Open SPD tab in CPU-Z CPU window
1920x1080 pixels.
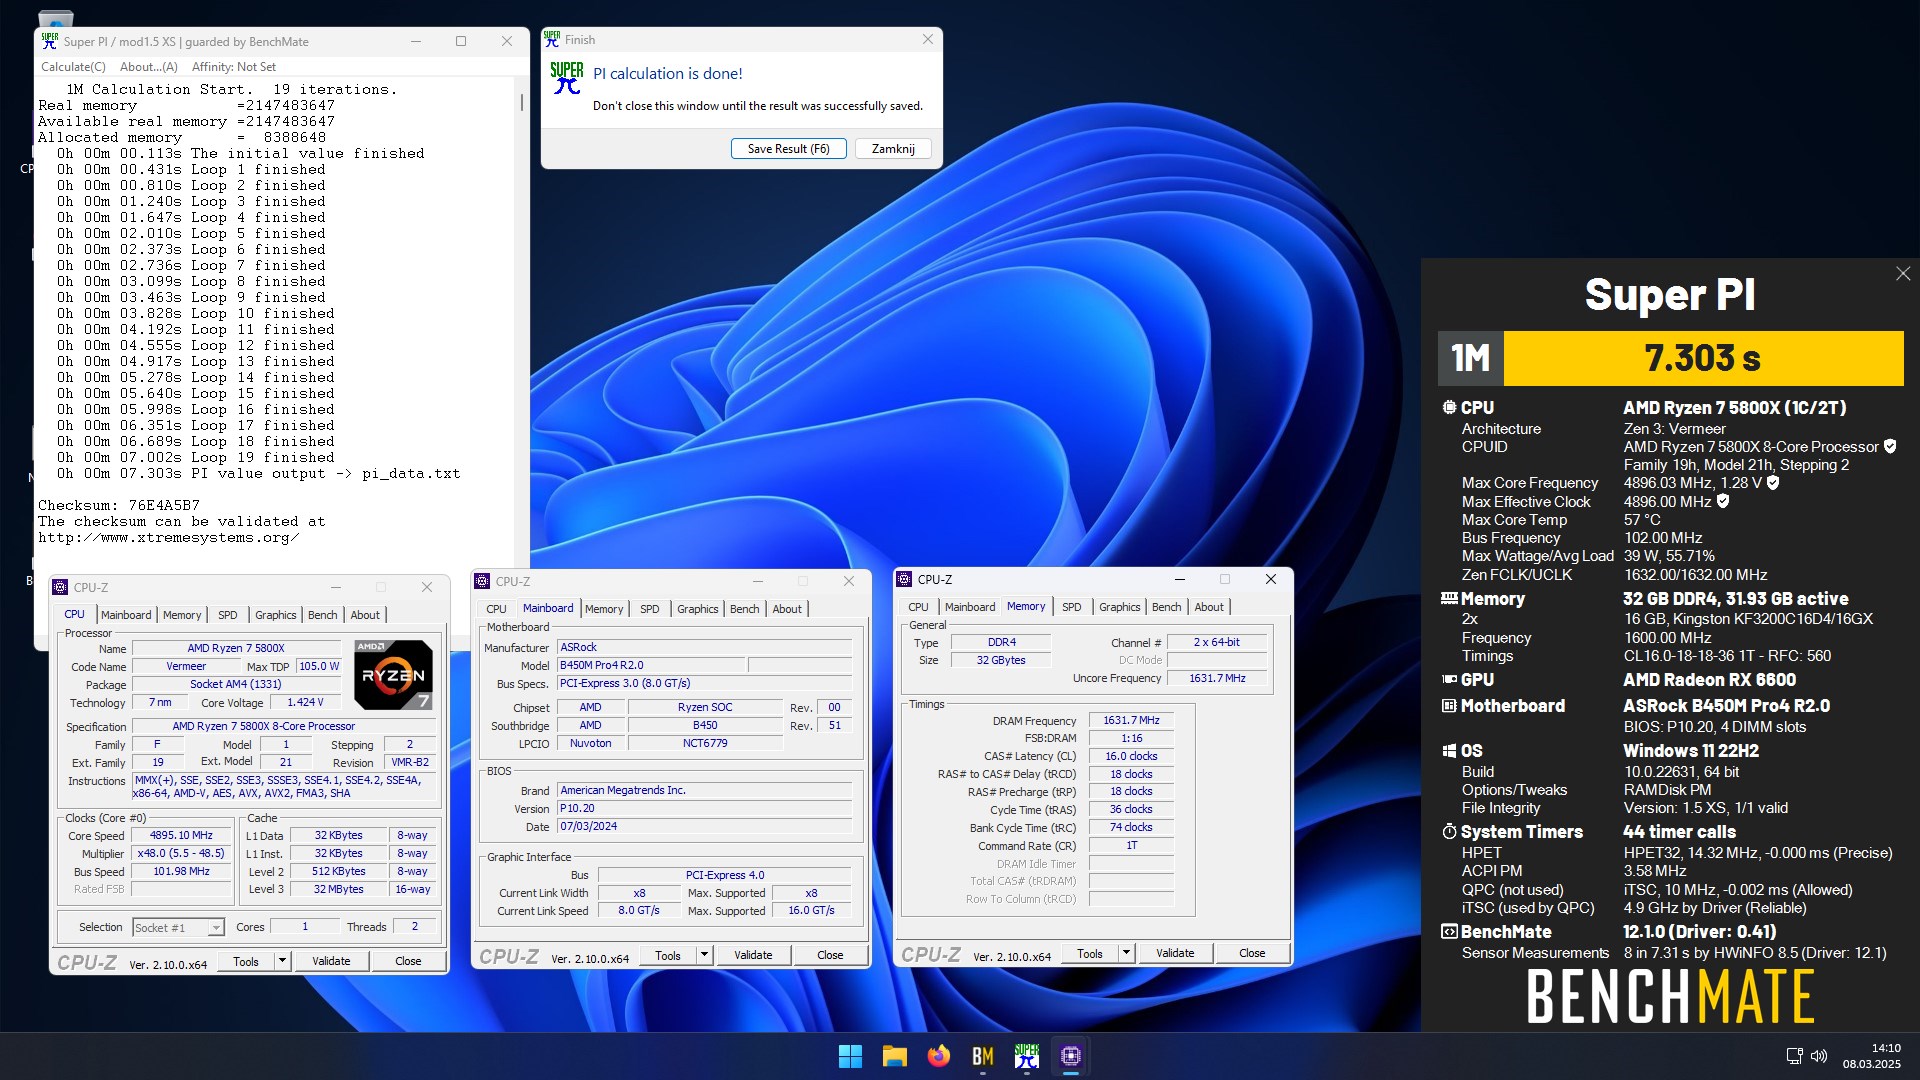[x=228, y=615]
